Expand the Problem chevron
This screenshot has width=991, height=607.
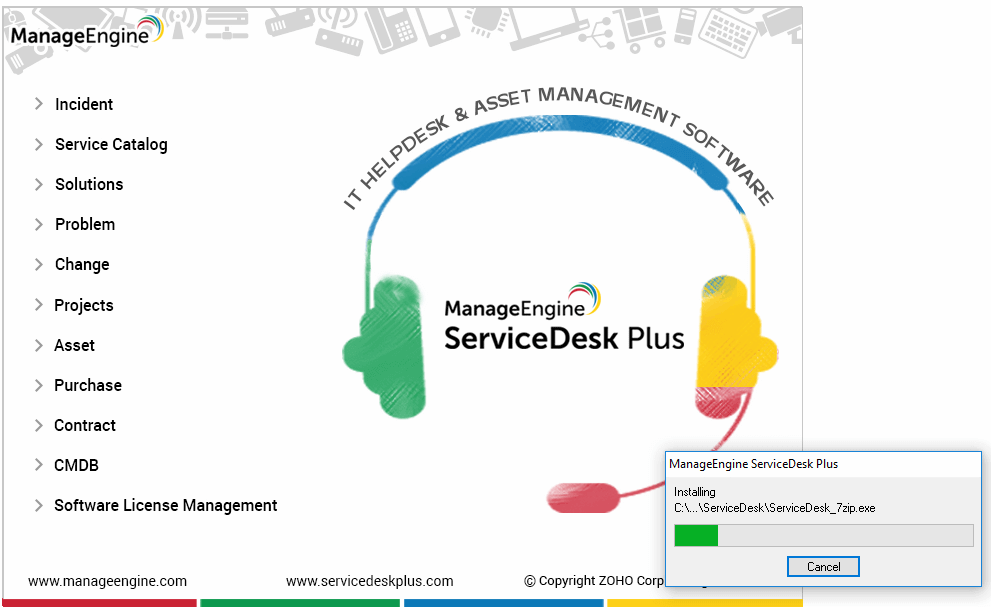(x=39, y=224)
